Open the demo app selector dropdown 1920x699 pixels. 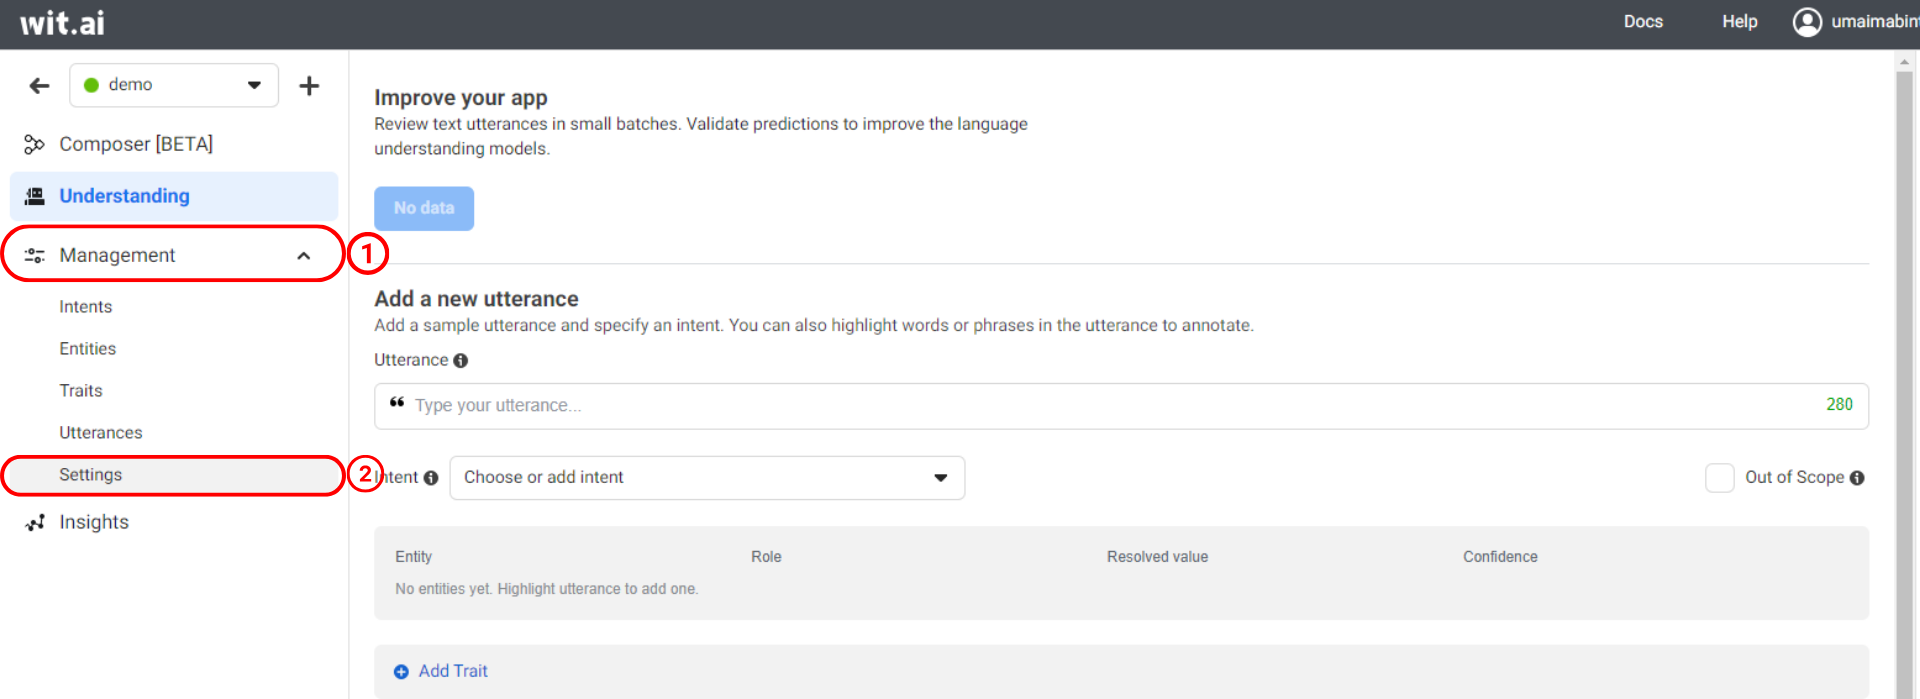click(x=174, y=85)
